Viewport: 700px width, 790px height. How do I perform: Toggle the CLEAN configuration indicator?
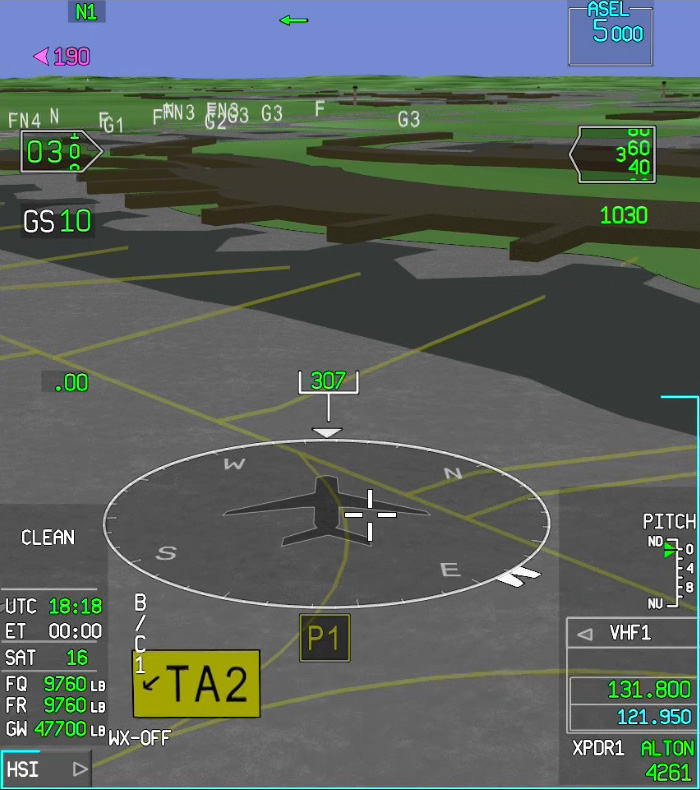click(x=48, y=538)
